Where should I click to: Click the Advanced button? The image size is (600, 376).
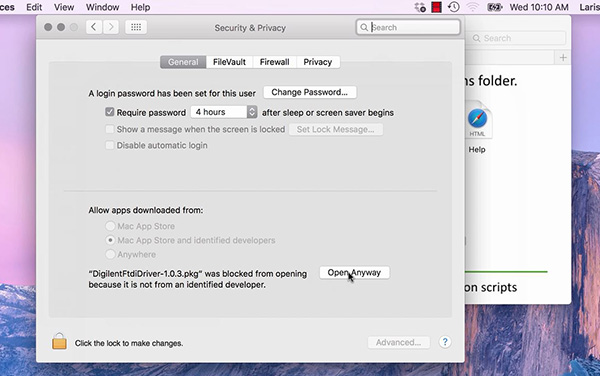[398, 342]
